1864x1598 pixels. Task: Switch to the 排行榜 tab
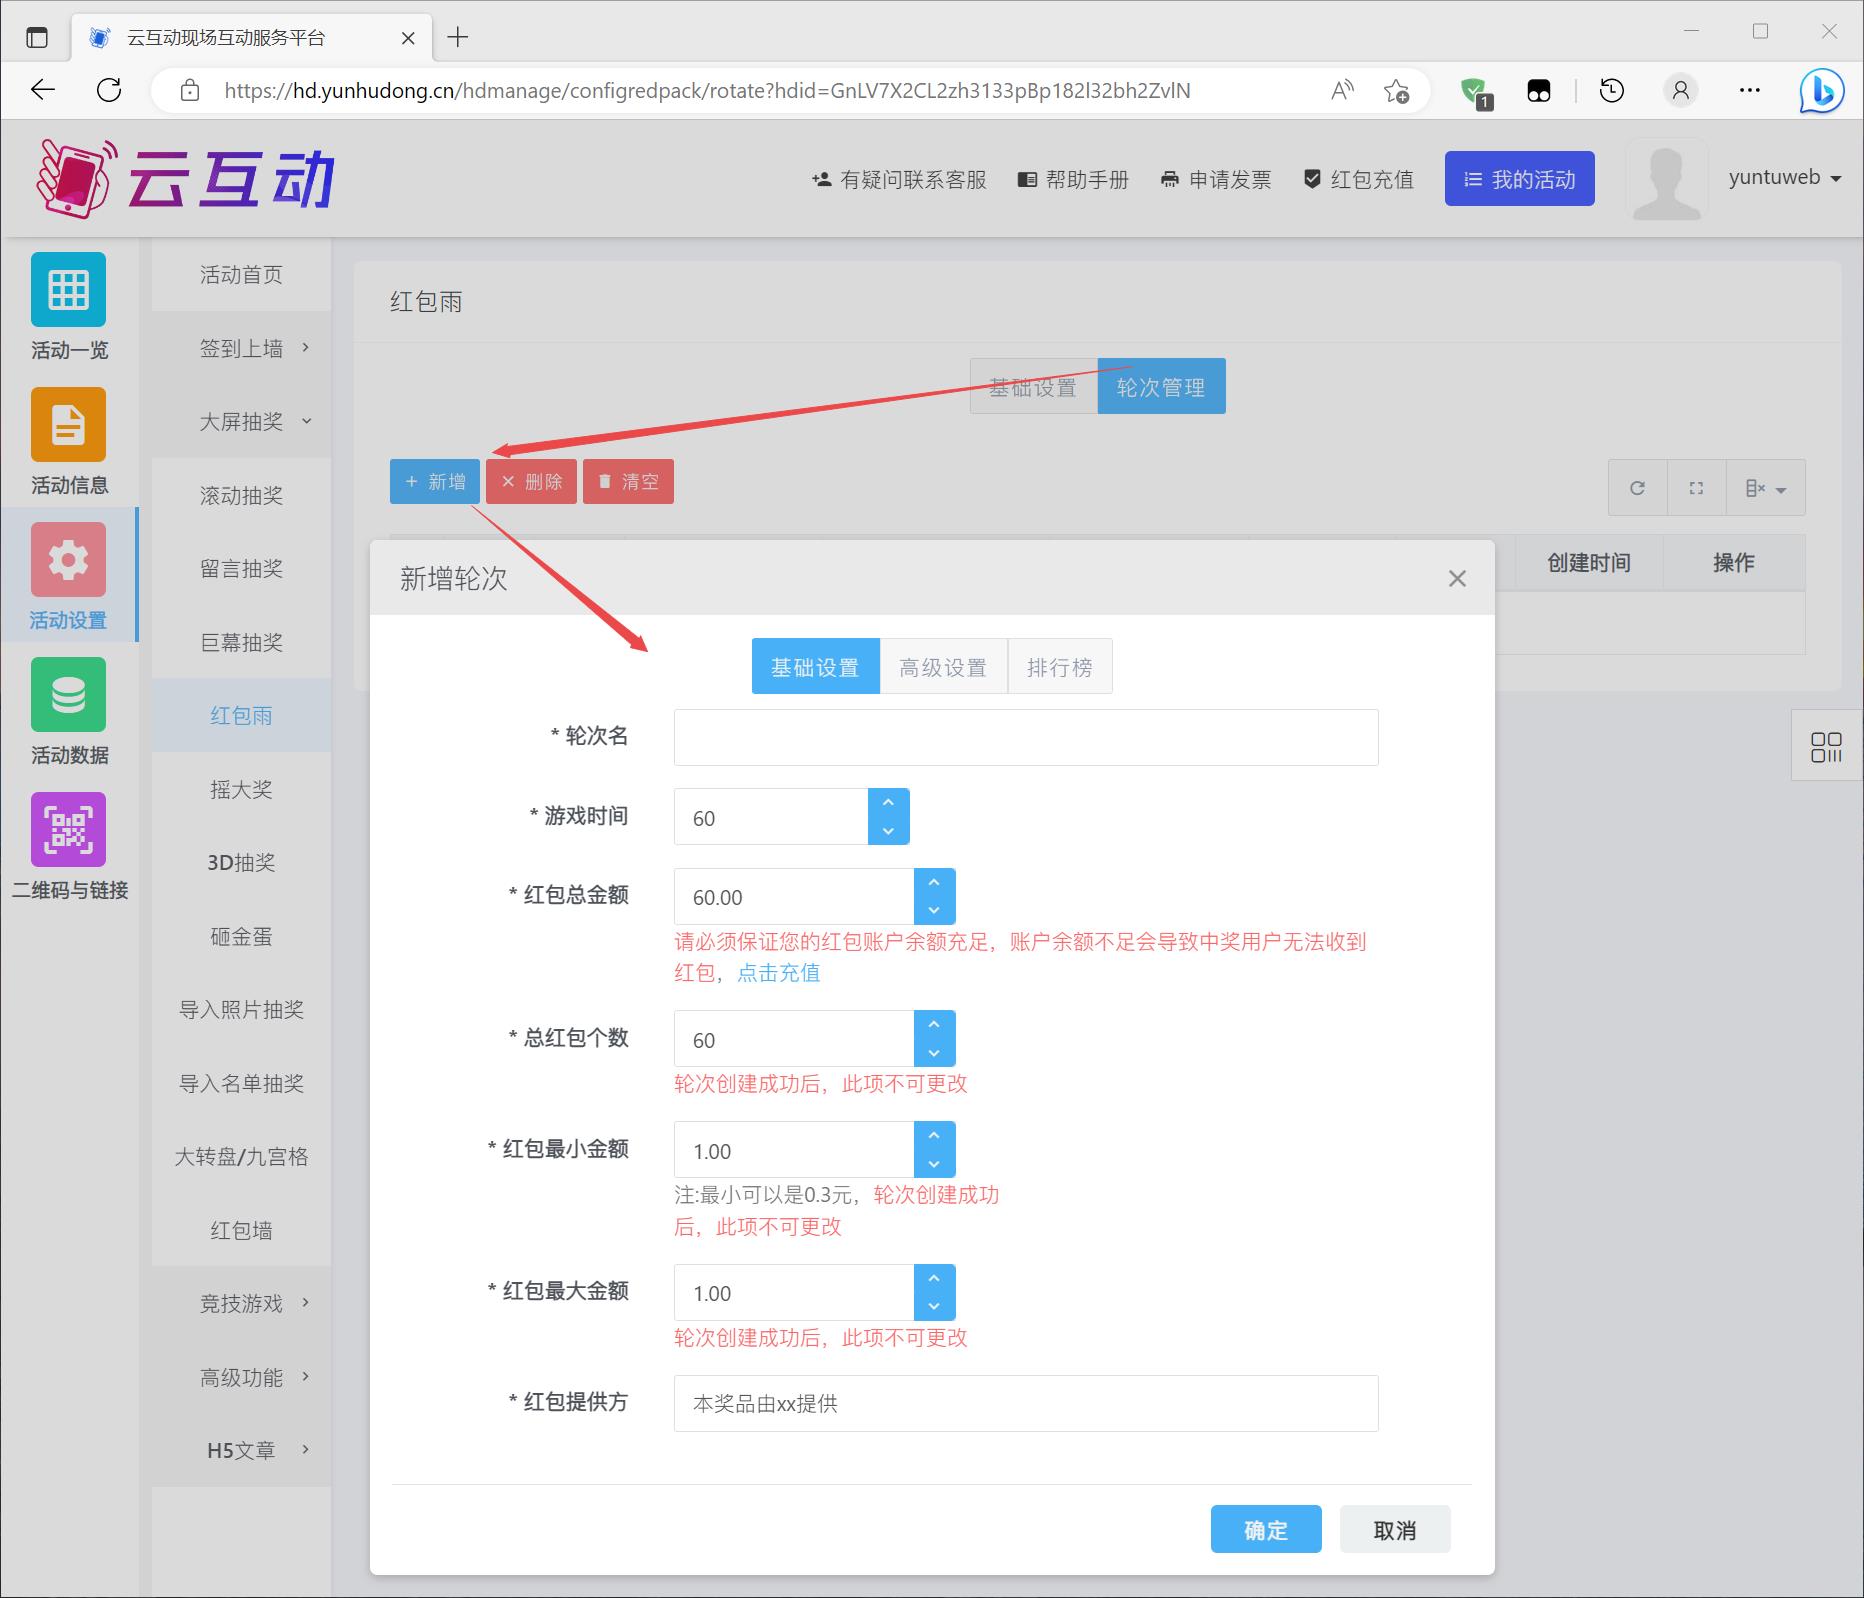point(1059,667)
